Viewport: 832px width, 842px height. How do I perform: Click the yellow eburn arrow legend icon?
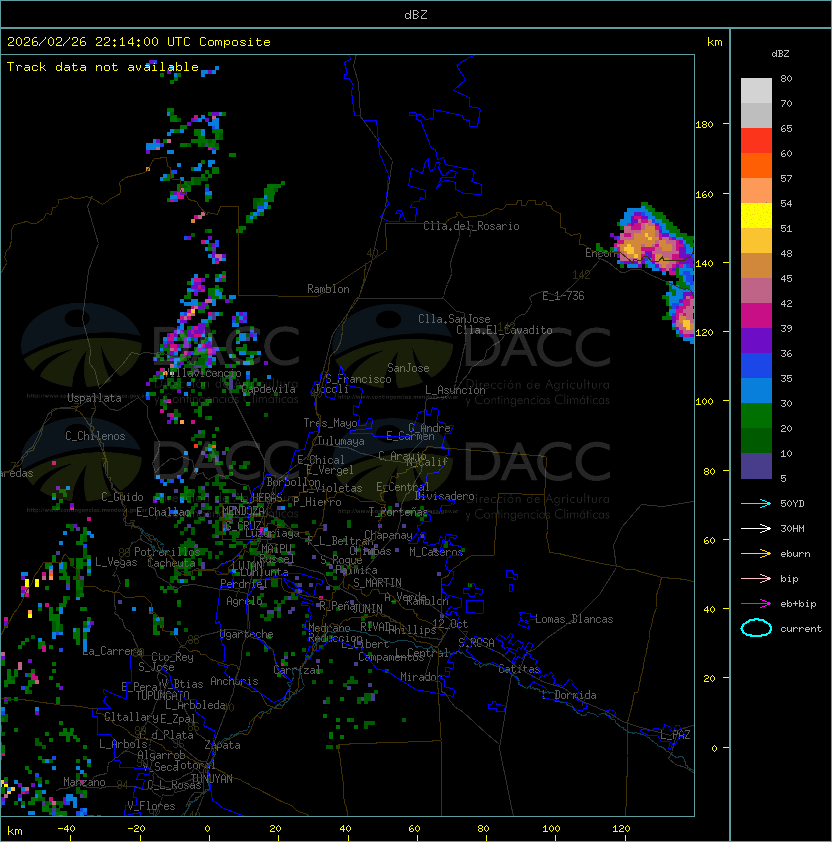click(756, 554)
